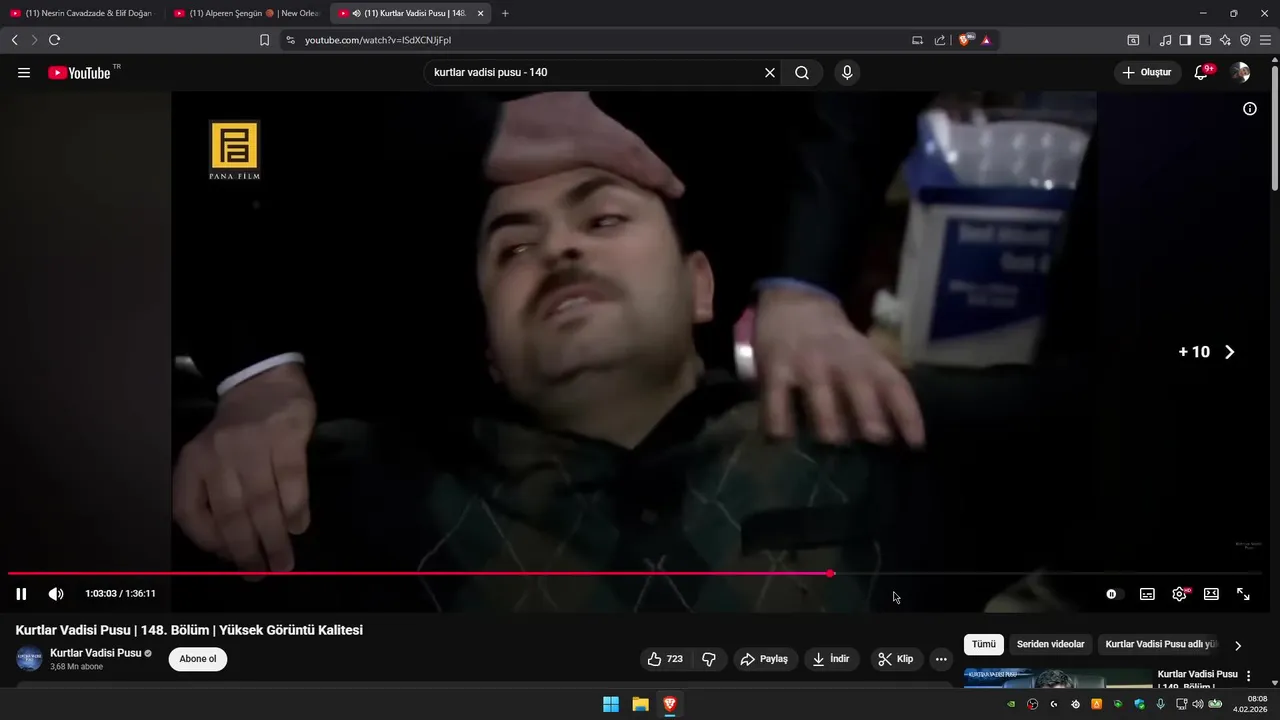Focus the YouTube search box
This screenshot has width=1280, height=720.
point(596,73)
